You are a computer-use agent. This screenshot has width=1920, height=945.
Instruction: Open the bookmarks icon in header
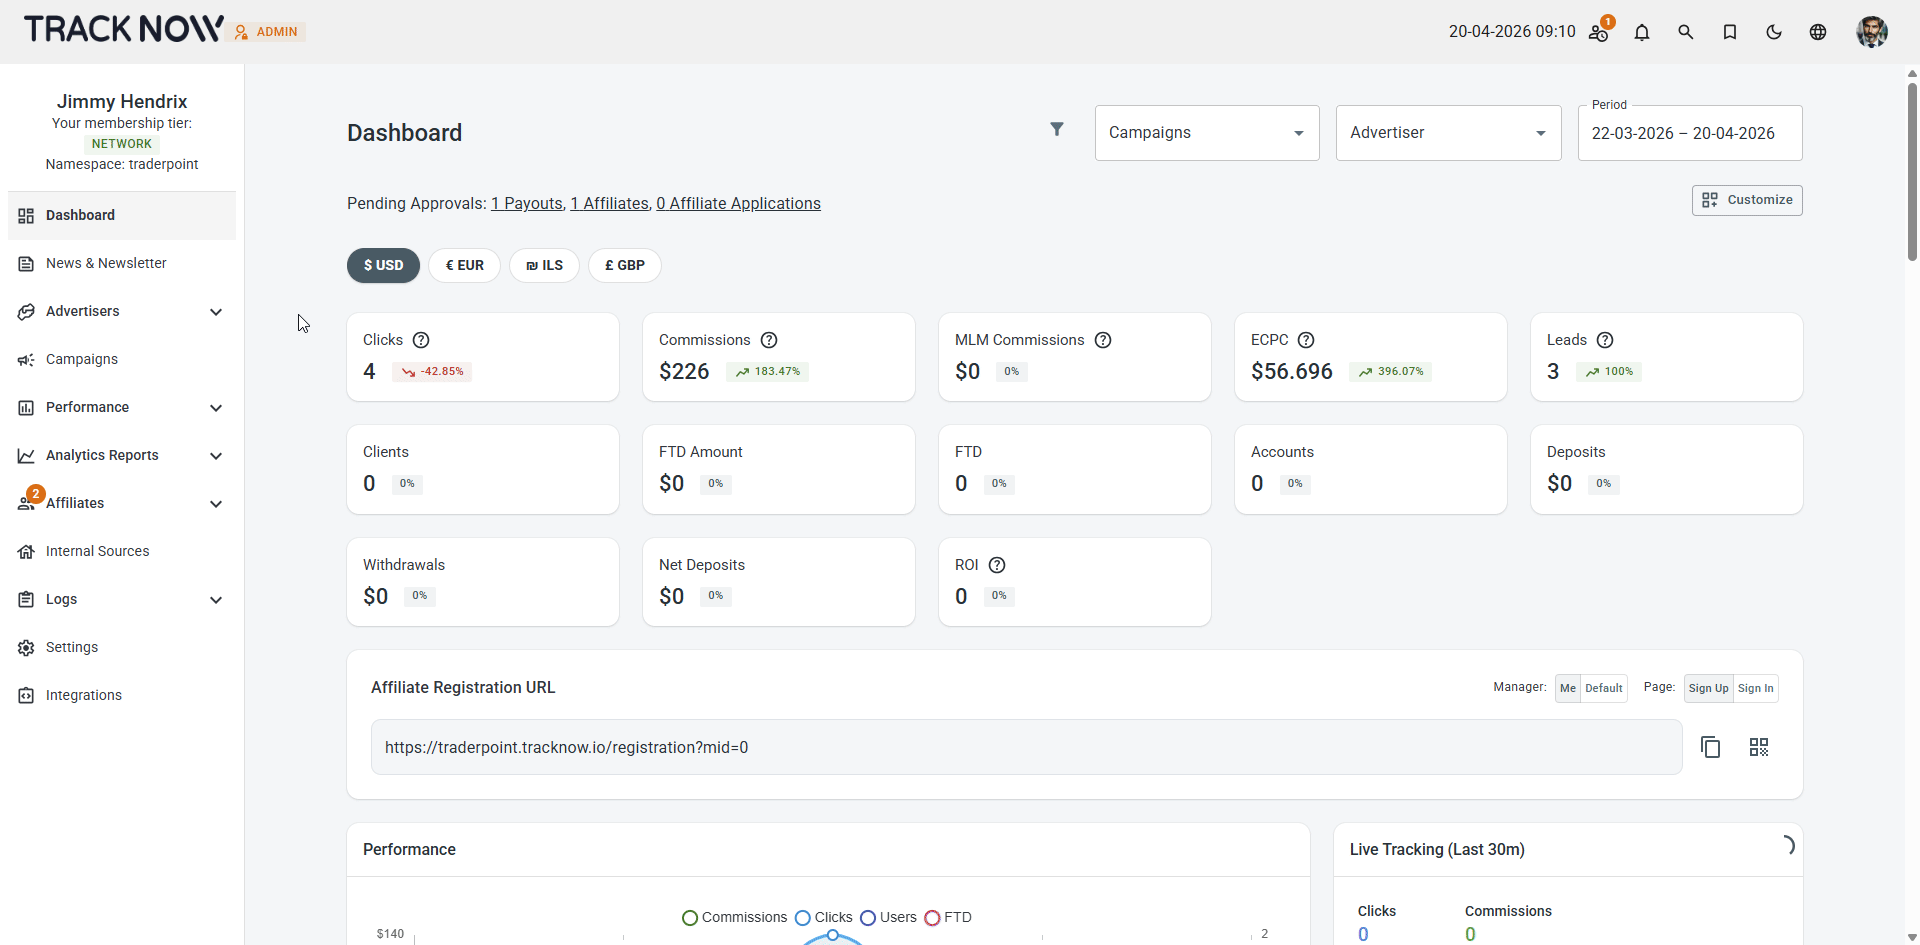click(1730, 32)
